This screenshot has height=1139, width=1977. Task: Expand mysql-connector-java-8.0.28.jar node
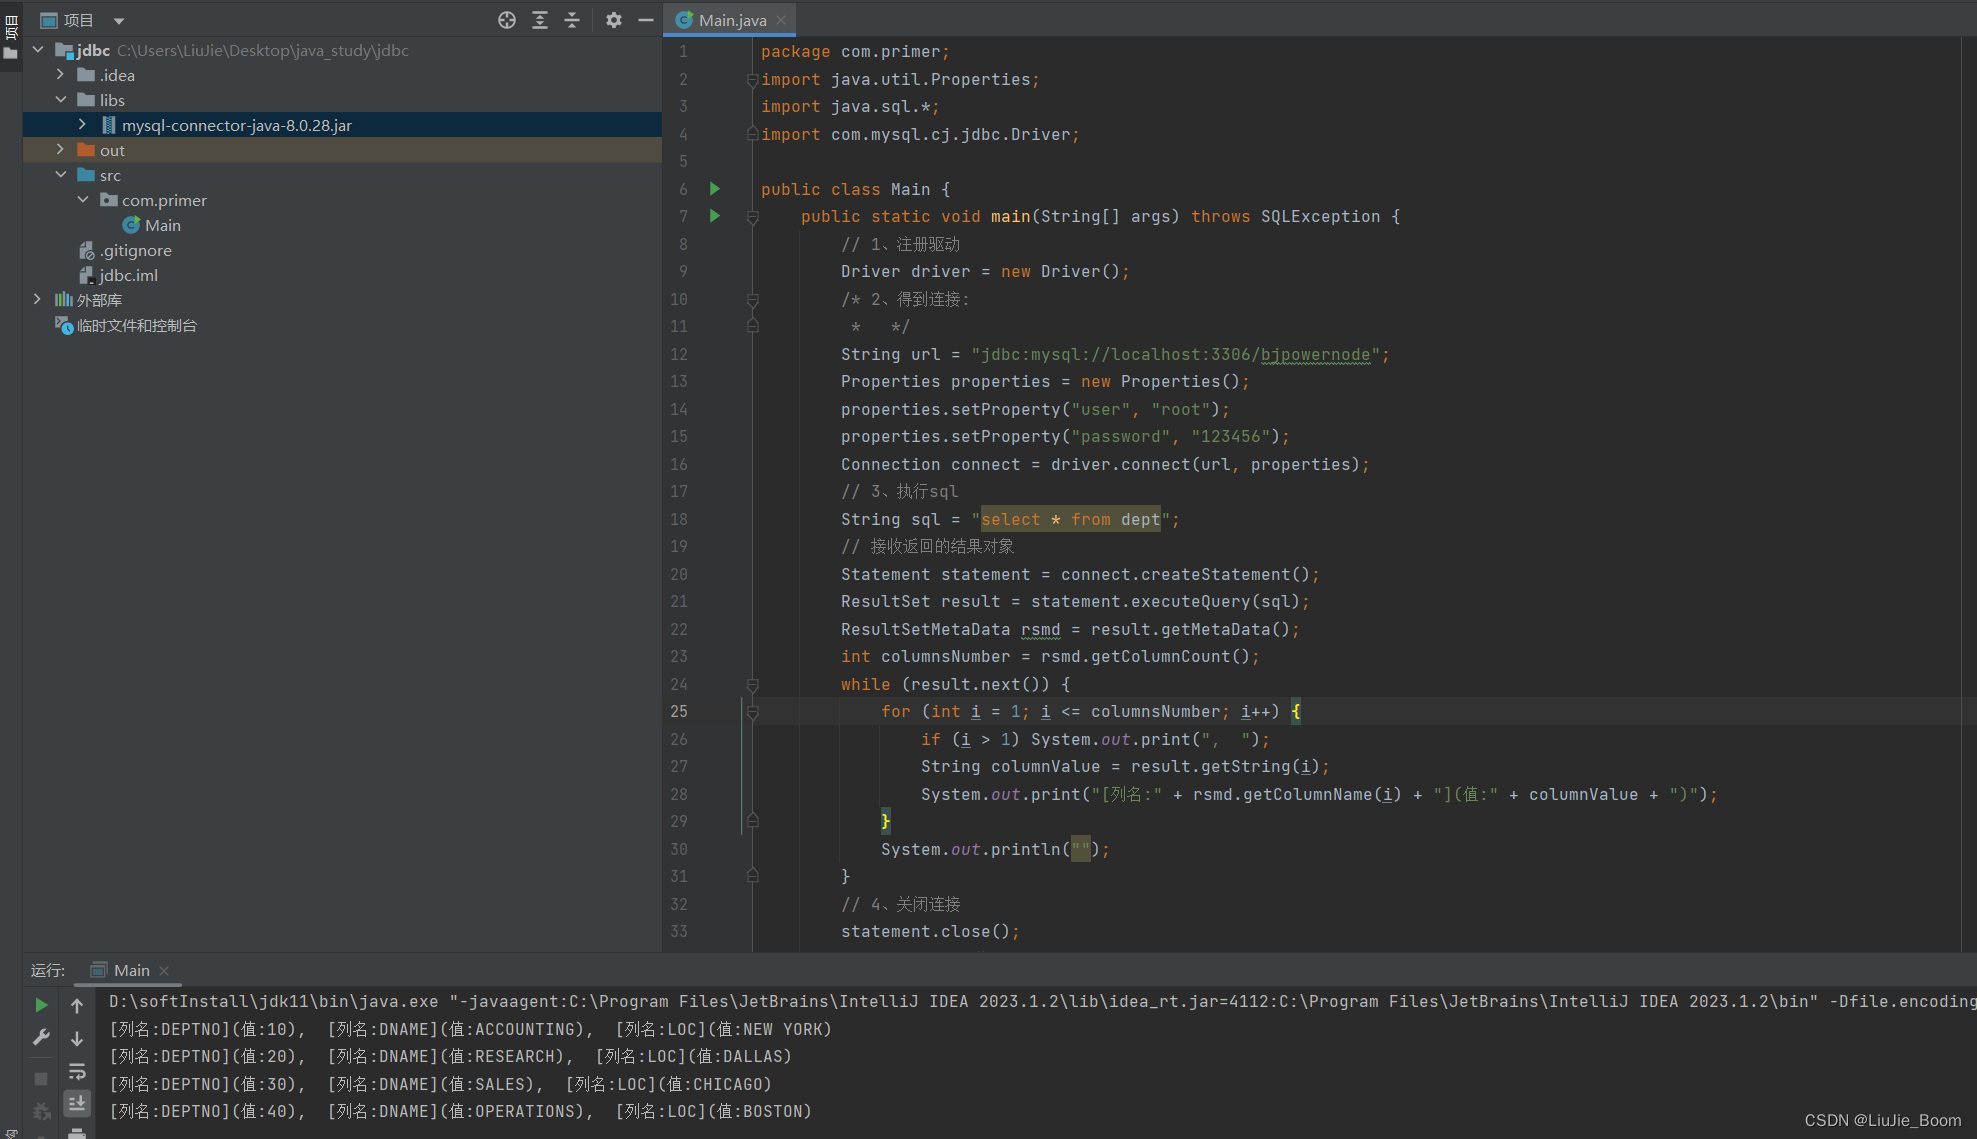pos(82,124)
